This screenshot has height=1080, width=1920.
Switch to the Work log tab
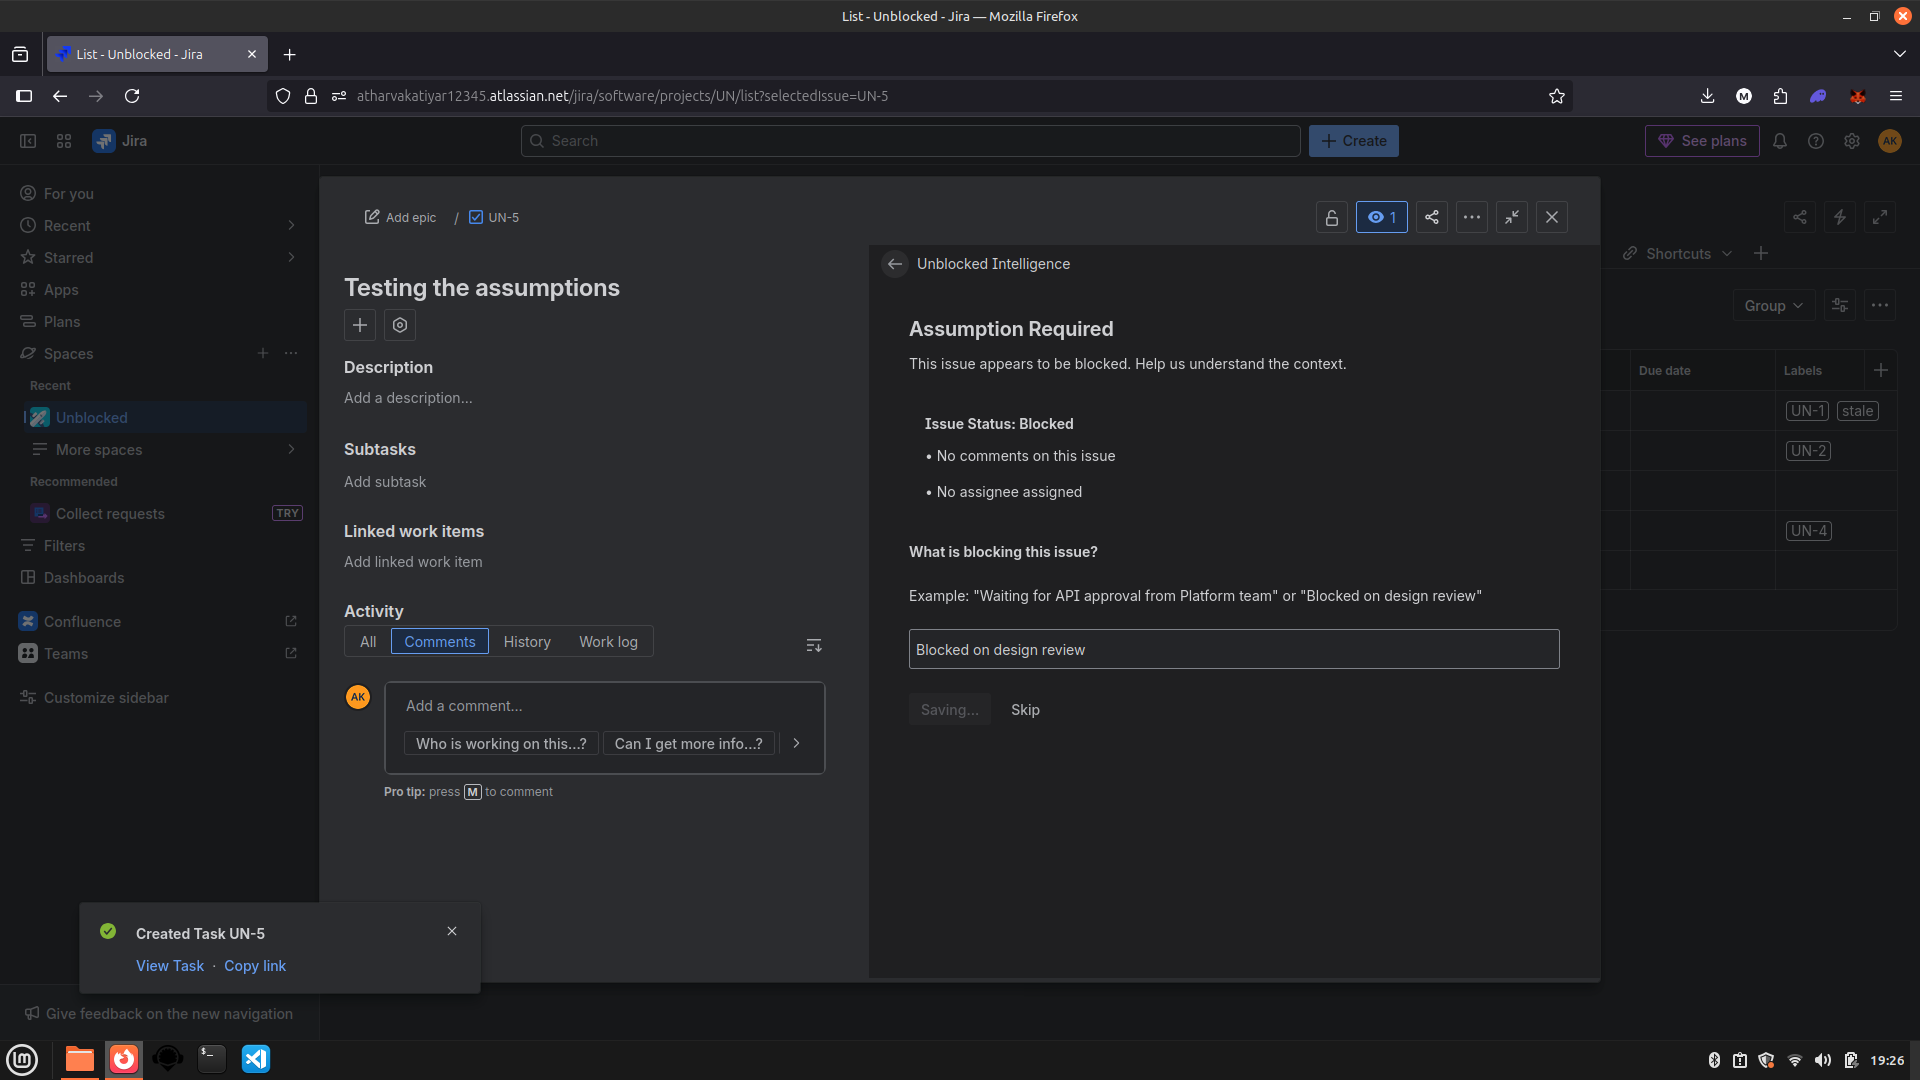pos(608,642)
